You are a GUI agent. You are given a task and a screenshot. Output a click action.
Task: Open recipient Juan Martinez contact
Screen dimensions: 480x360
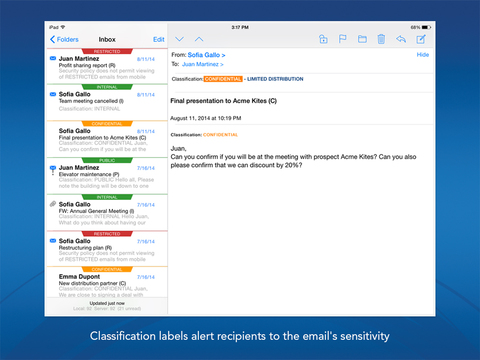[203, 64]
